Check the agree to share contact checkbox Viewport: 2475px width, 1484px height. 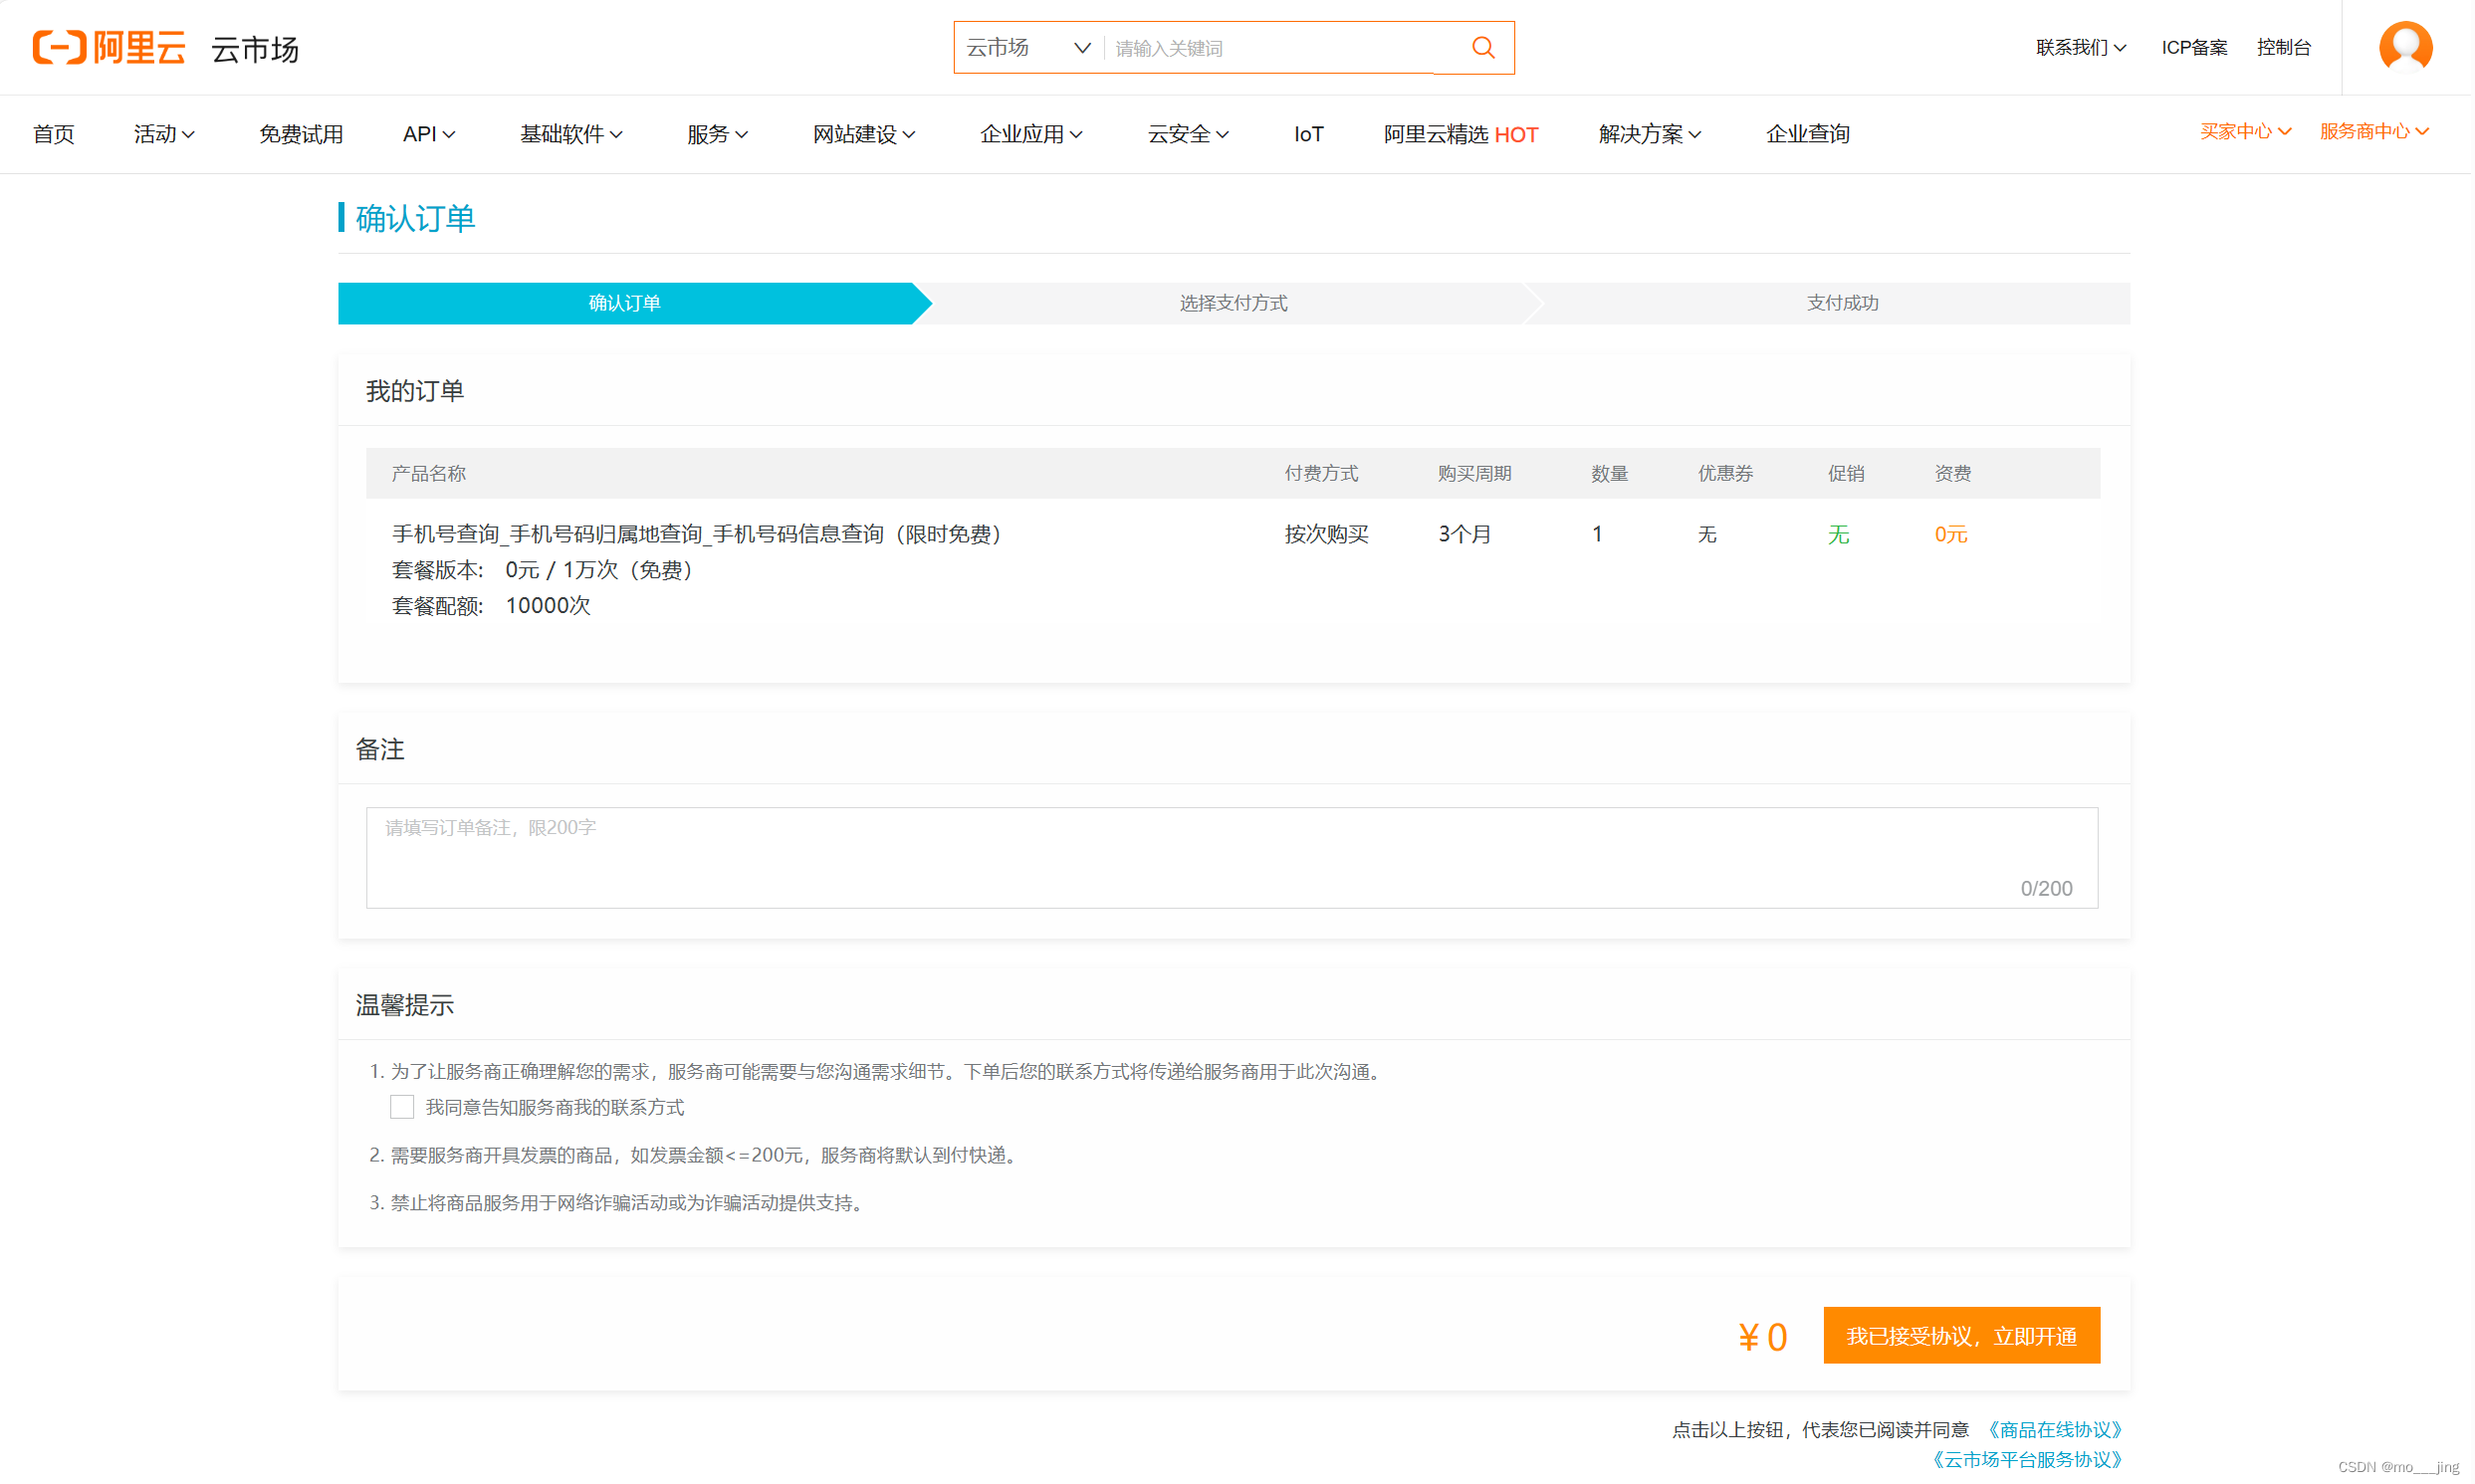[x=402, y=1107]
